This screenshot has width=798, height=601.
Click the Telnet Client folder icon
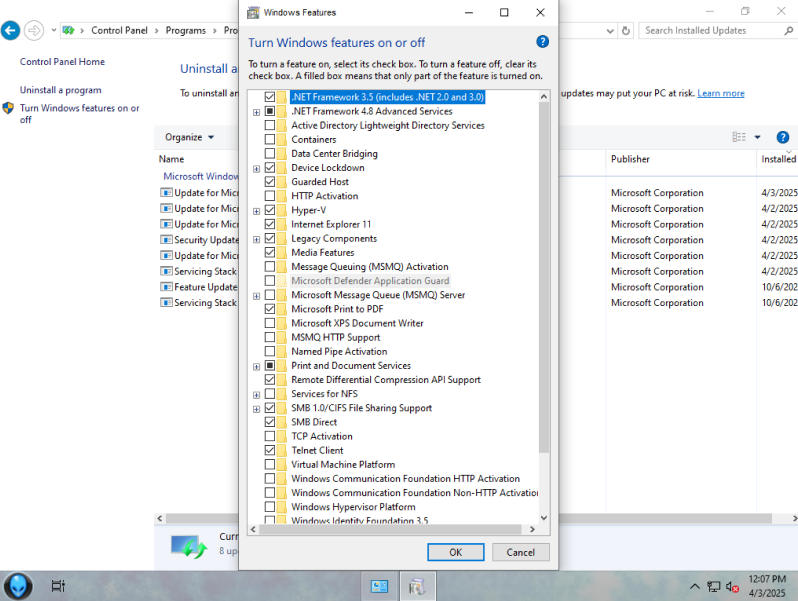[x=282, y=450]
